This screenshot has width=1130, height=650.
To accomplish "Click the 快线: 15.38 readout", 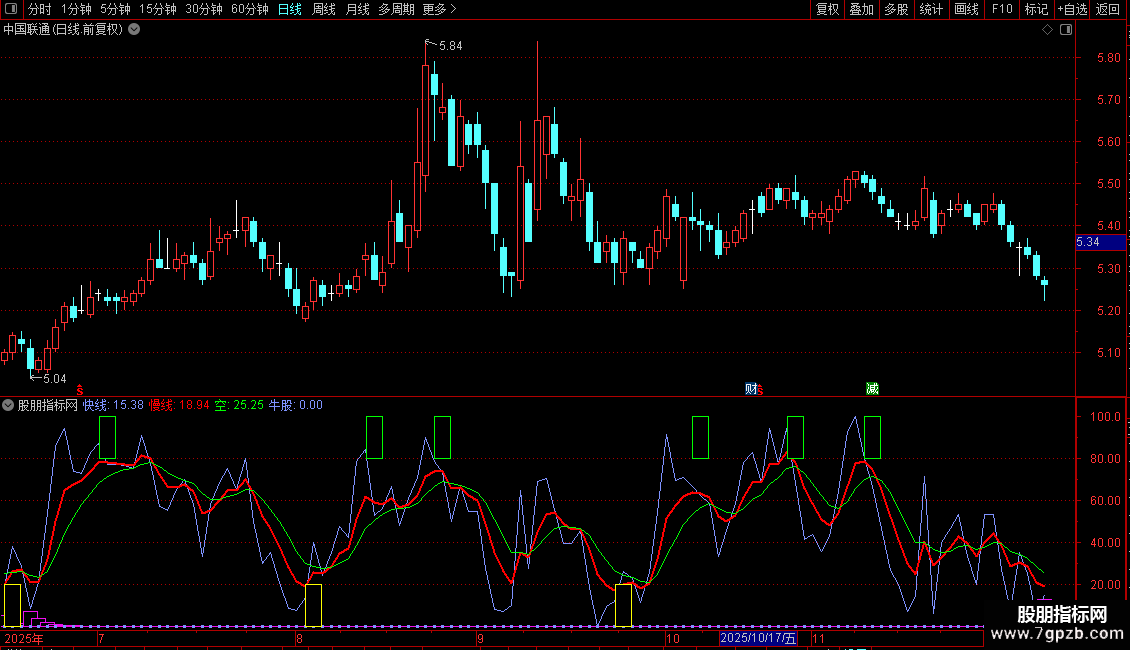I will click(x=113, y=405).
